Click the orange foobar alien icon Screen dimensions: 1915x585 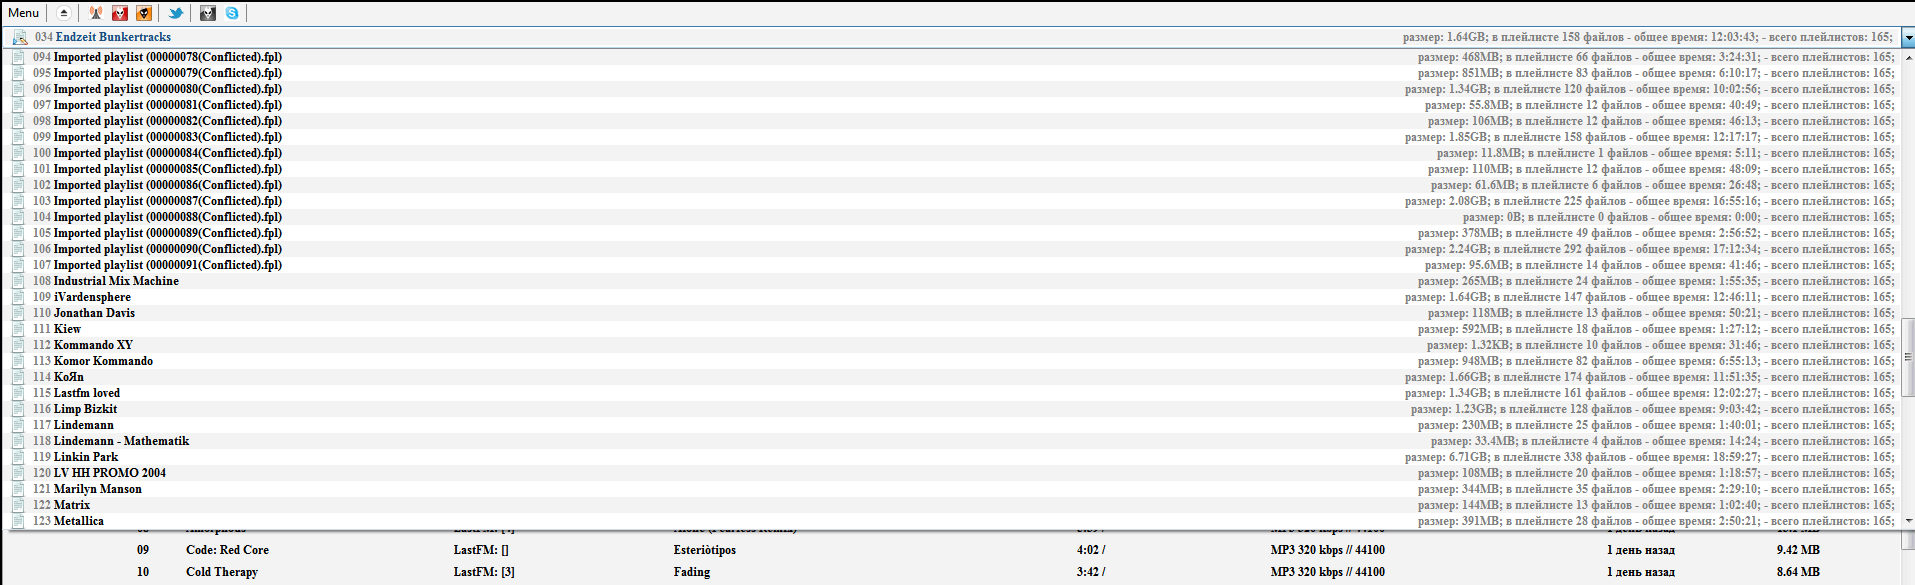tap(144, 13)
